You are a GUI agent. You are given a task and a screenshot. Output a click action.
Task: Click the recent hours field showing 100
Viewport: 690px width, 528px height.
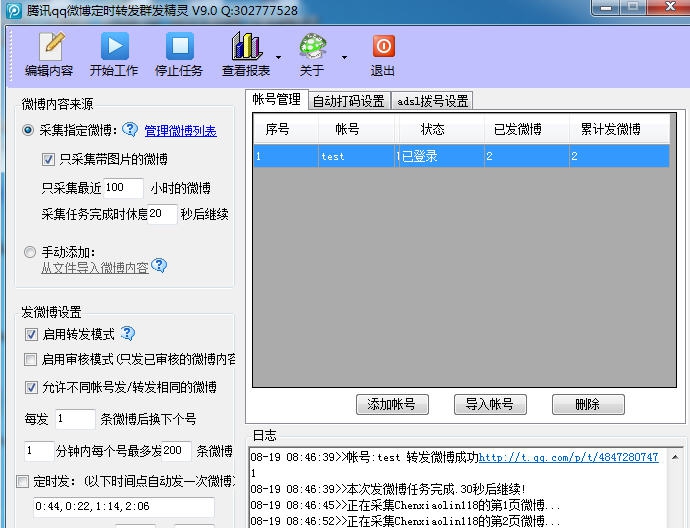click(x=124, y=188)
